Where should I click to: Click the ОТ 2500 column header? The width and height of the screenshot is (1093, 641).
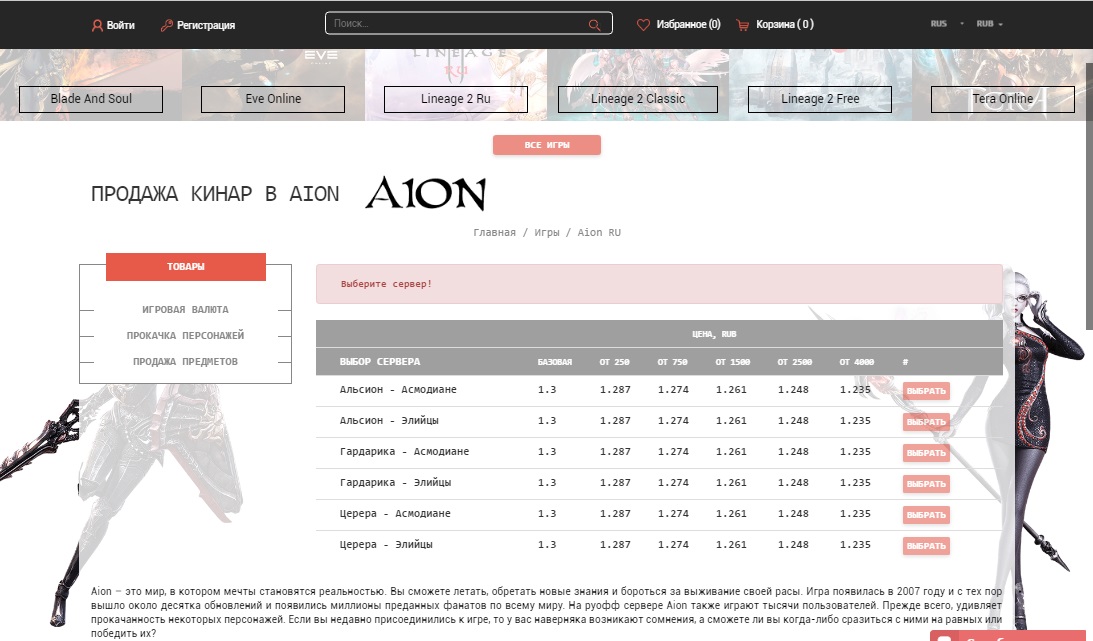pyautogui.click(x=795, y=362)
